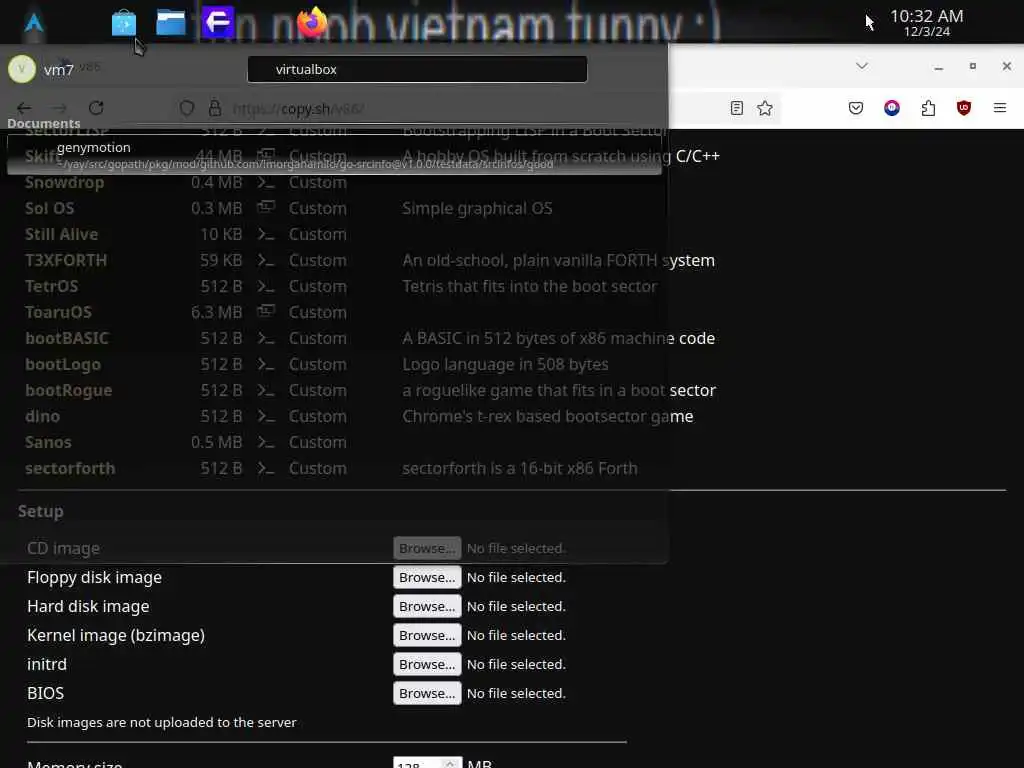Open the file manager panel icon
Viewport: 1024px width, 768px height.
pyautogui.click(x=171, y=23)
